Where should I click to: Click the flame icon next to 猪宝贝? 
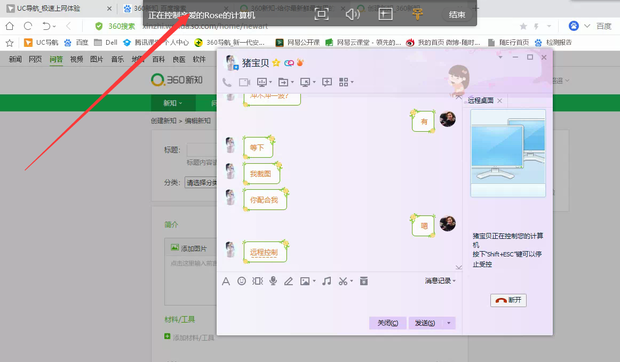click(300, 62)
